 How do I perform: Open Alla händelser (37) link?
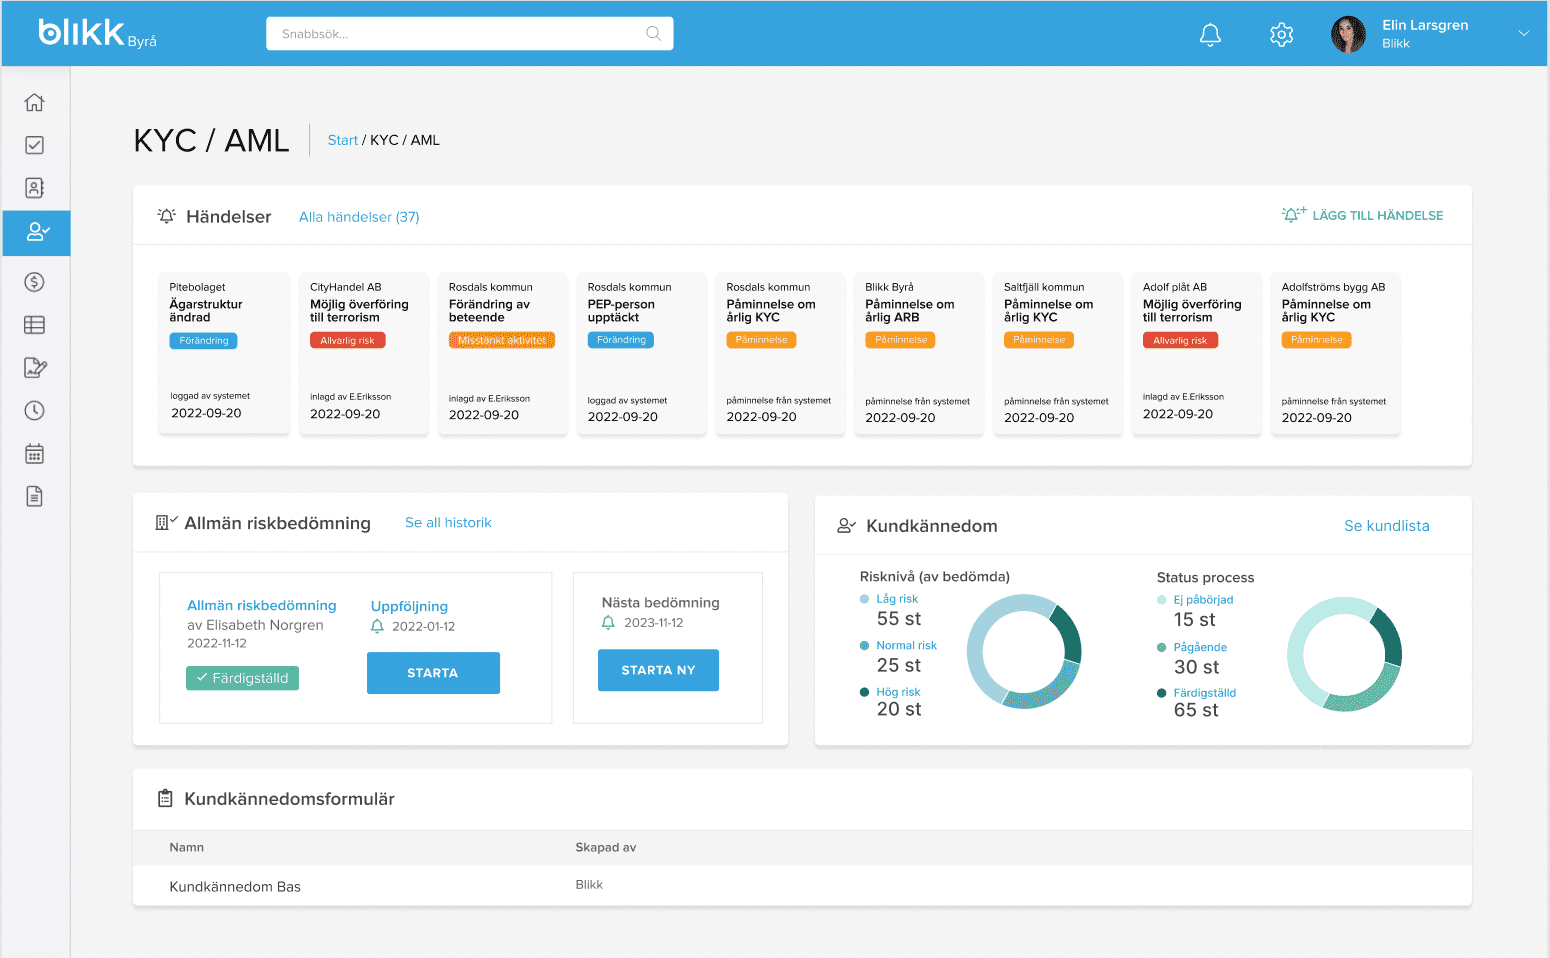pyautogui.click(x=359, y=217)
